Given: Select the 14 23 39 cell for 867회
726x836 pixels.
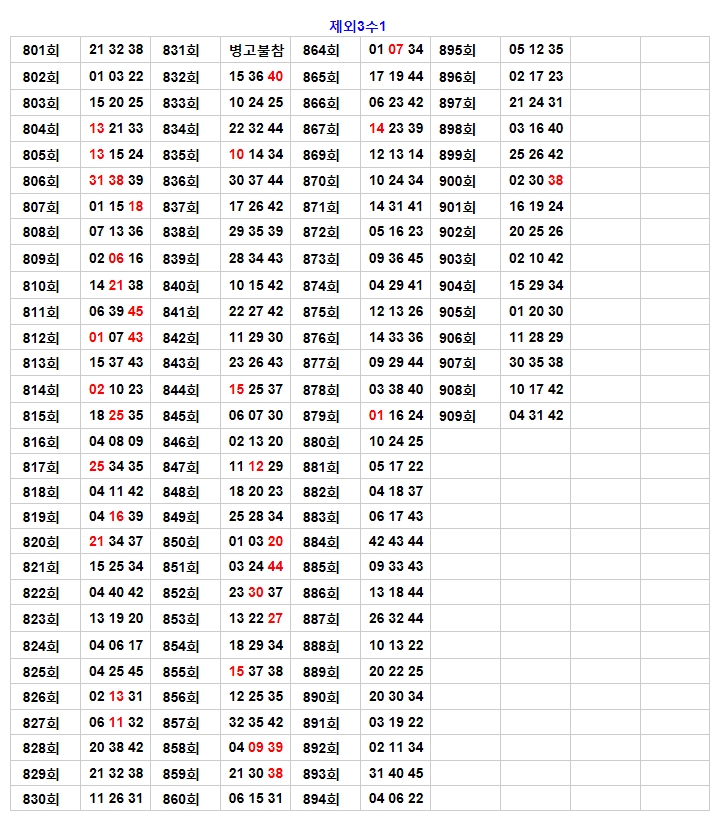Looking at the screenshot, I should [x=396, y=129].
